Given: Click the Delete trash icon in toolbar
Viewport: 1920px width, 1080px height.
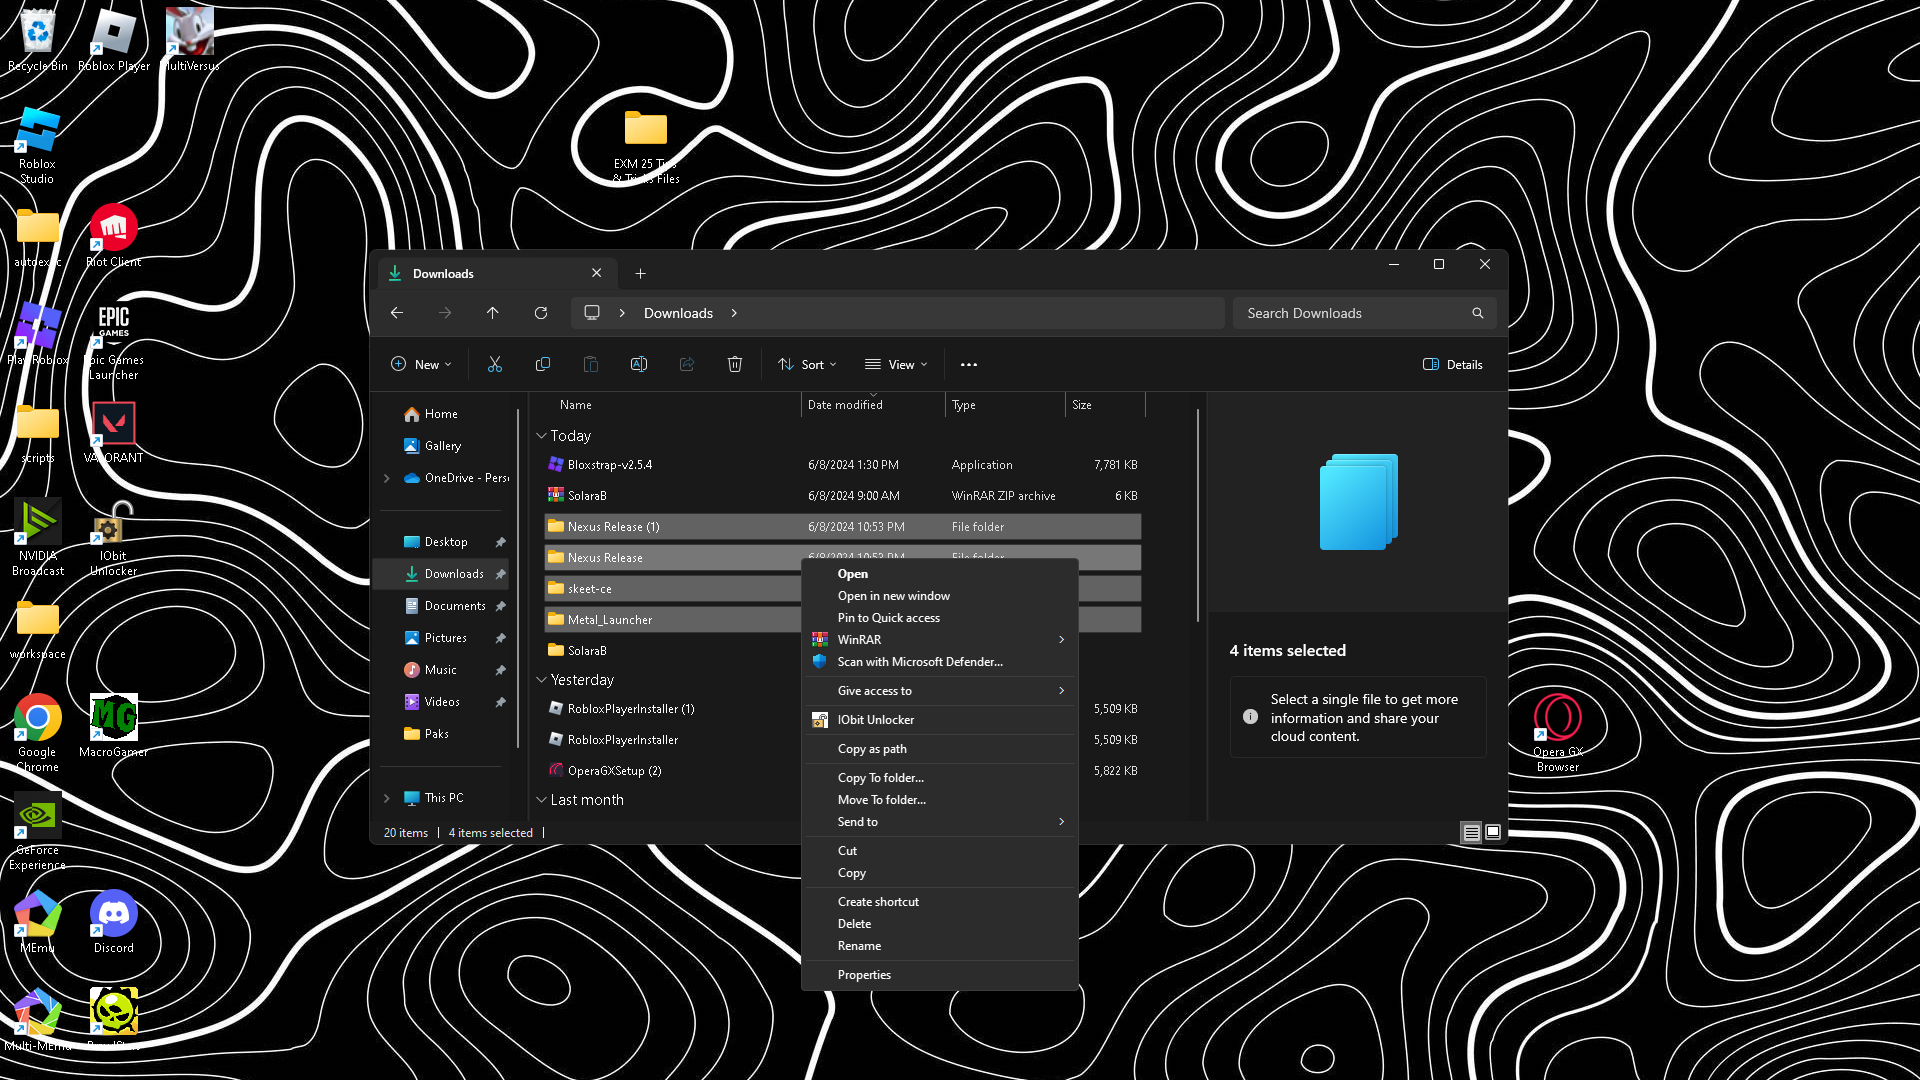Looking at the screenshot, I should pos(735,365).
